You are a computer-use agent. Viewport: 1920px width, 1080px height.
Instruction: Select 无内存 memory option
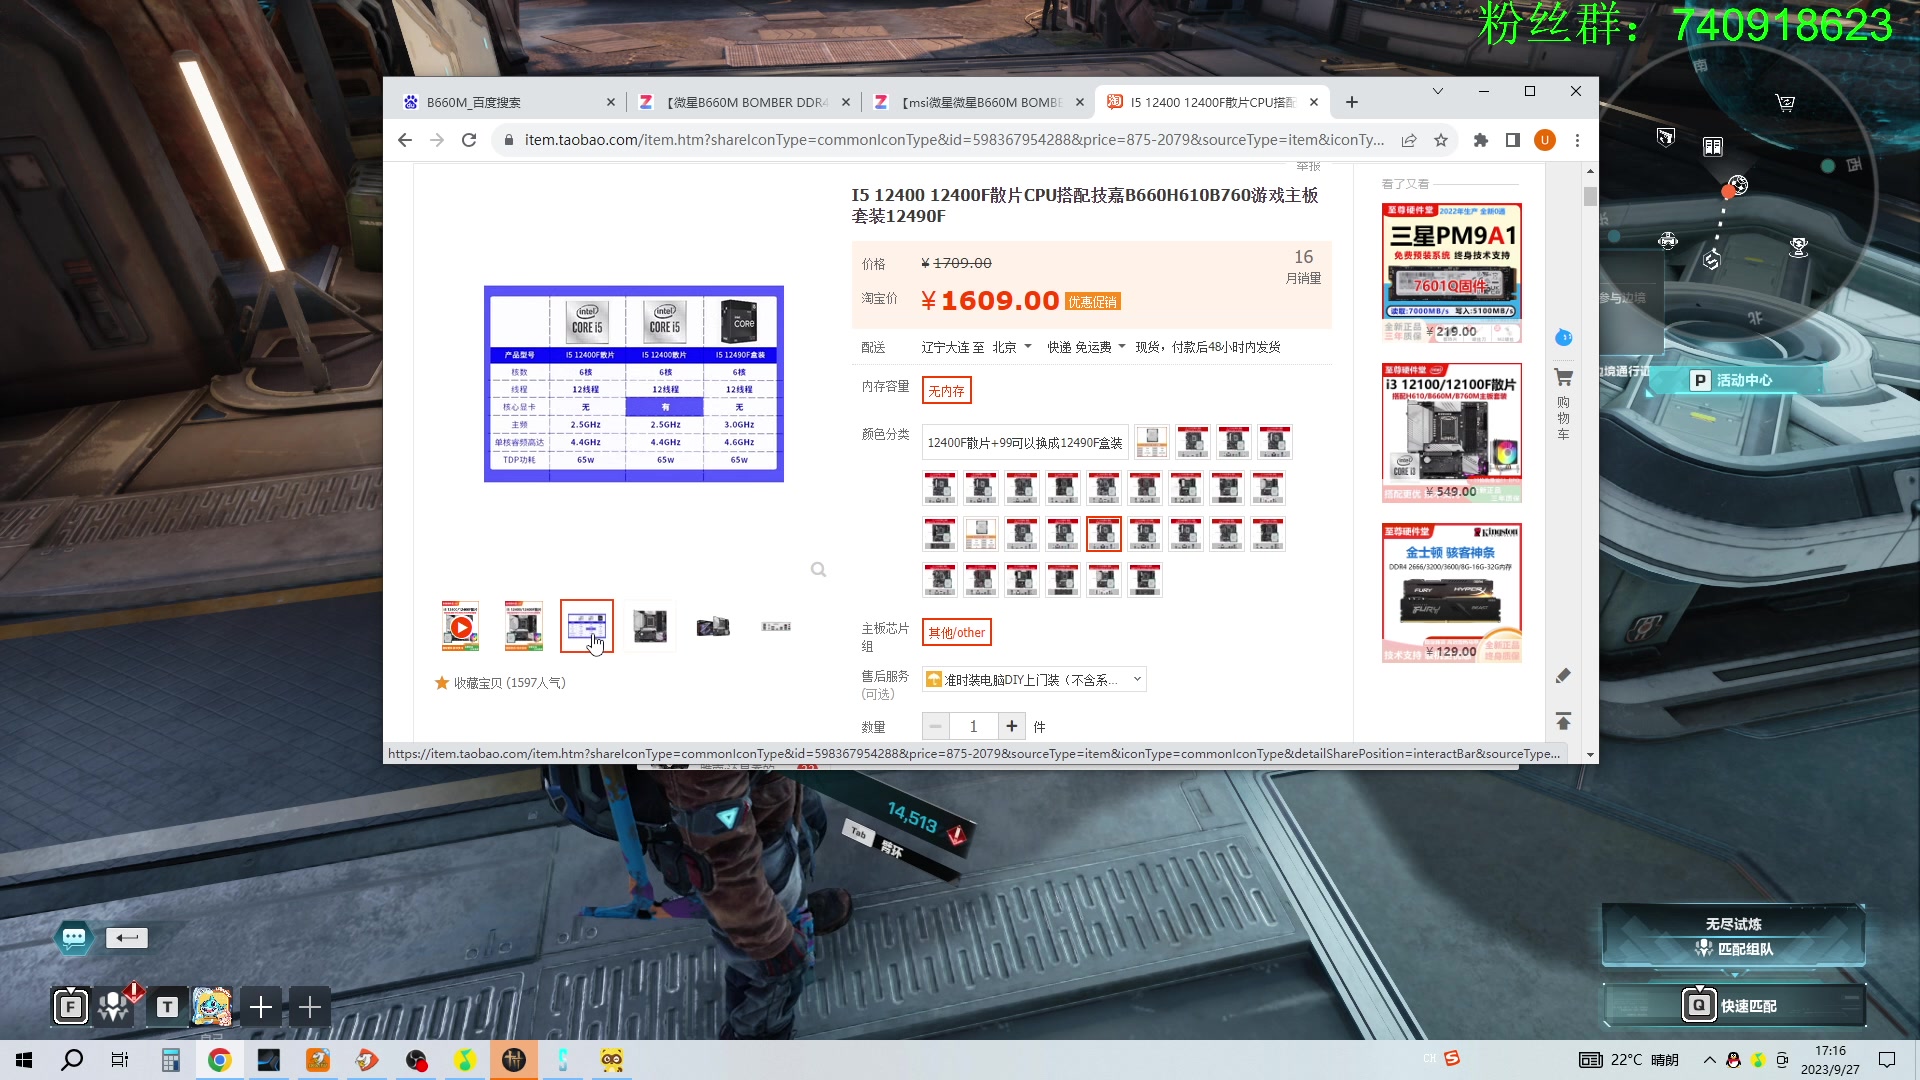point(946,391)
